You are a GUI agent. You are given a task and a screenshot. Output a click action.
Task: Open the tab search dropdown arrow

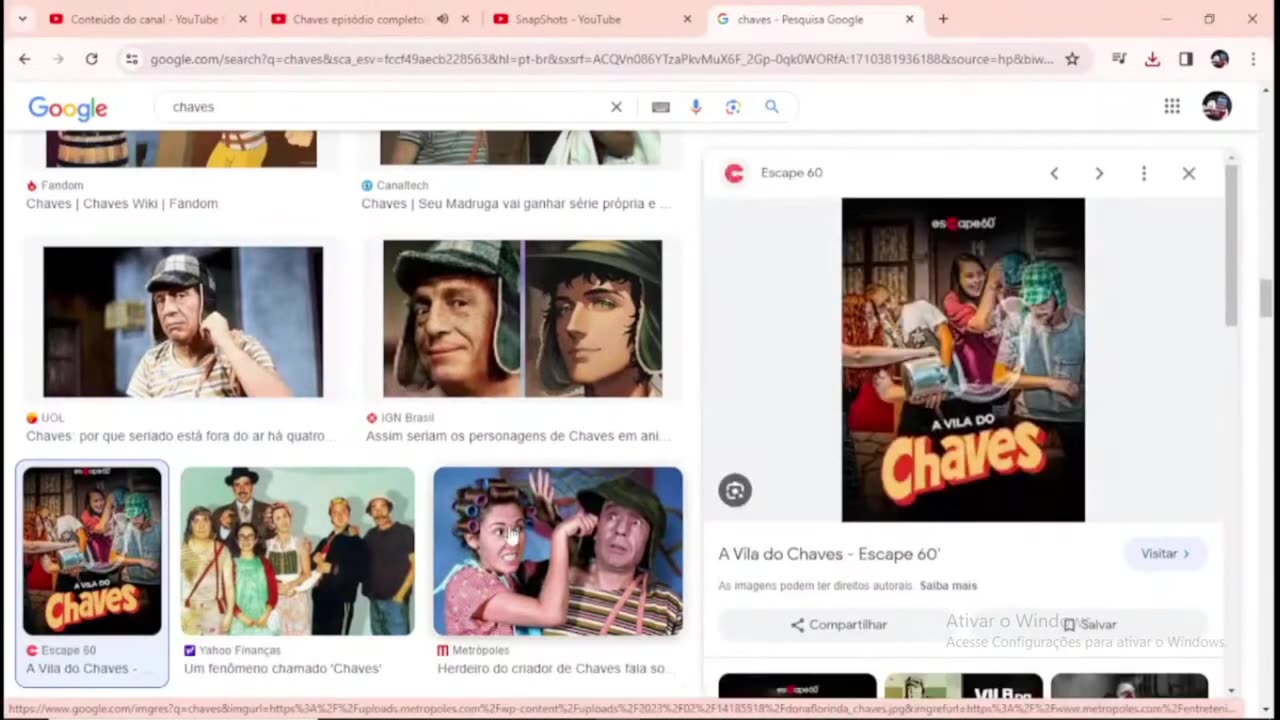(x=22, y=19)
